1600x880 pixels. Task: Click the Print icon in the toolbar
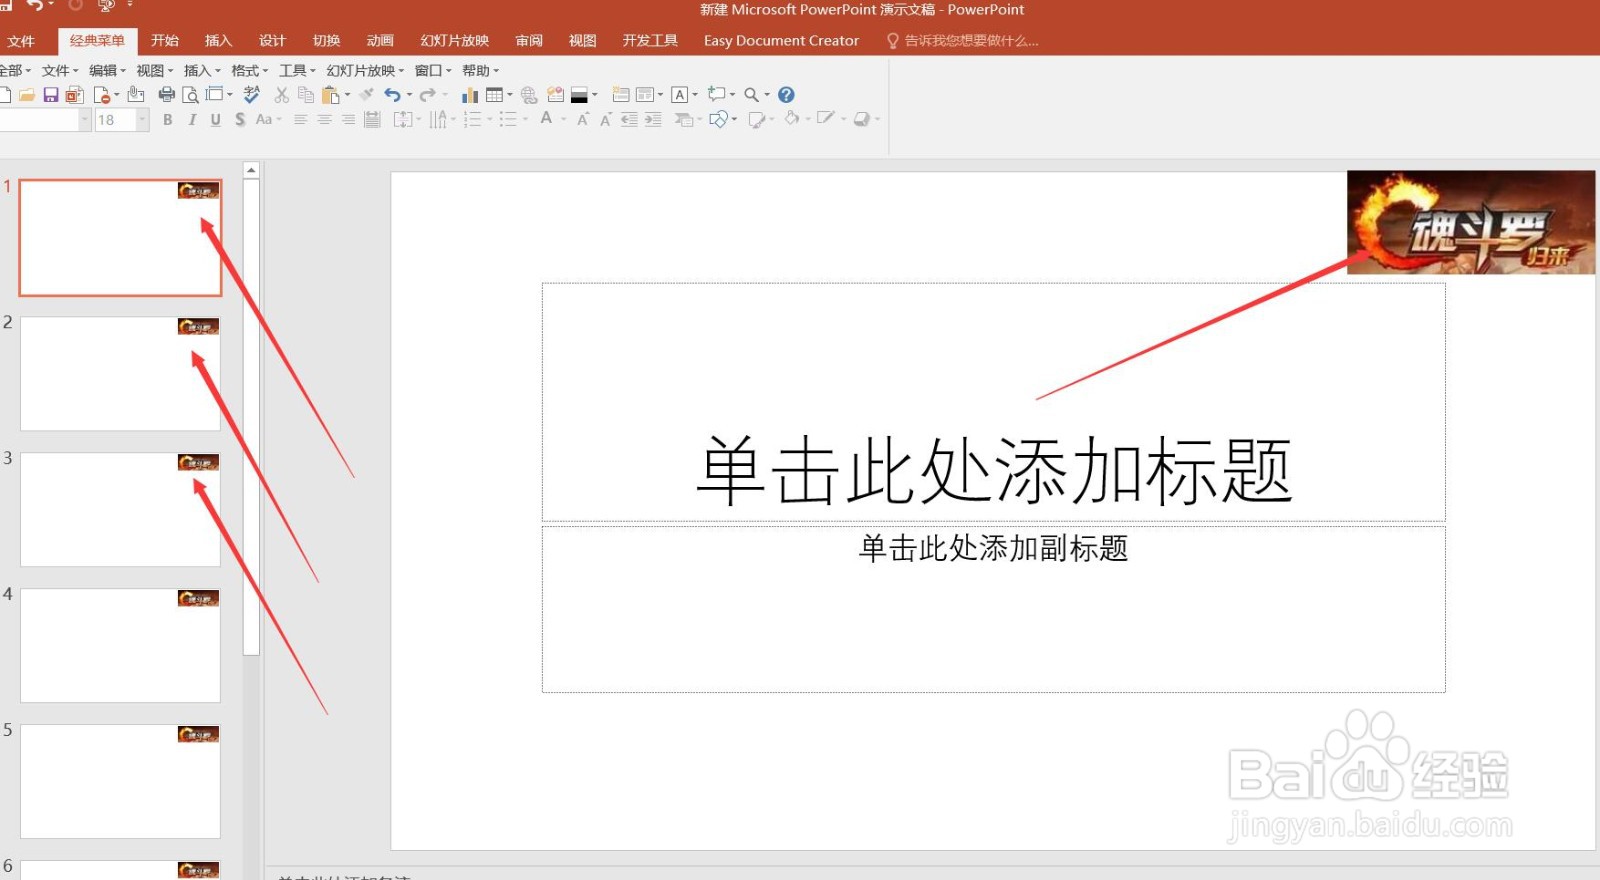tap(167, 95)
